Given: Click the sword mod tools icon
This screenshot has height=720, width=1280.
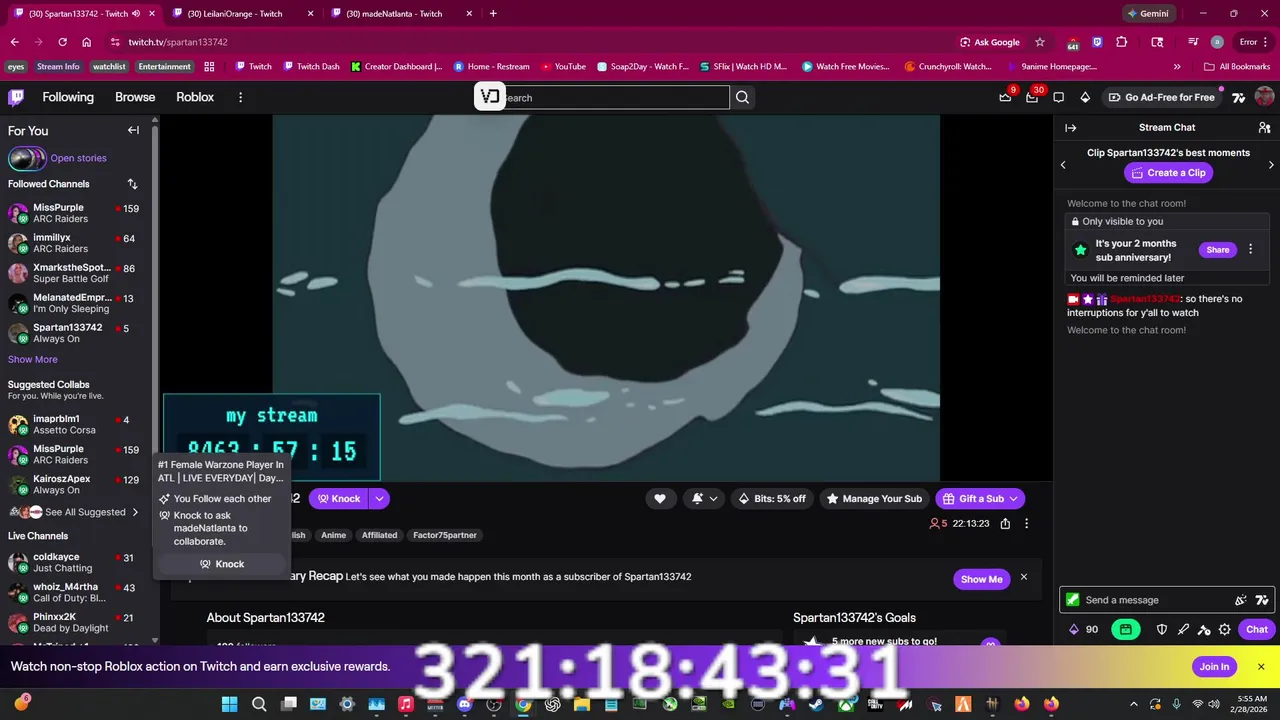Looking at the screenshot, I should pyautogui.click(x=1183, y=629).
